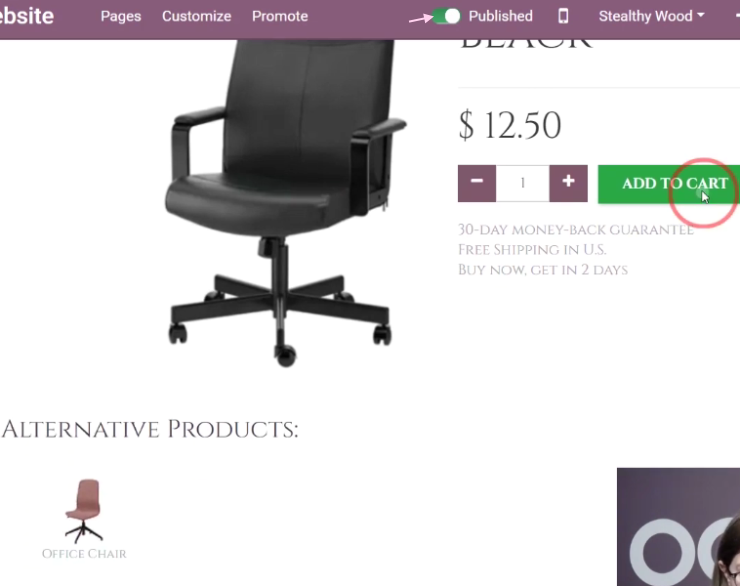Click the Free Shipping in U.S. line
This screenshot has height=586, width=740.
pos(532,250)
